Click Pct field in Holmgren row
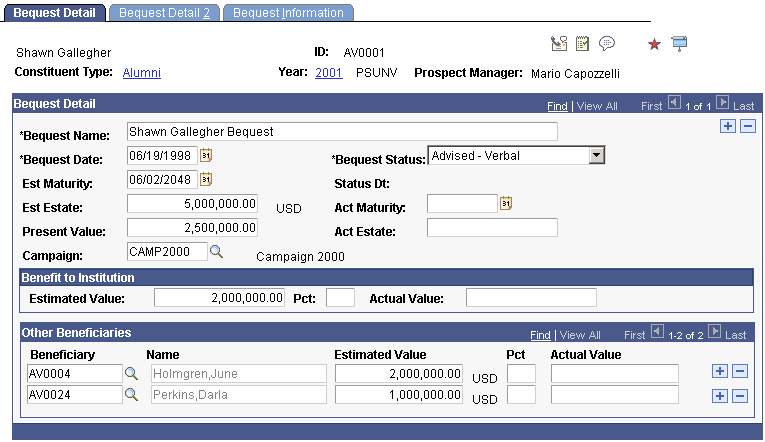Viewport: 765px width, 442px height. coord(522,374)
